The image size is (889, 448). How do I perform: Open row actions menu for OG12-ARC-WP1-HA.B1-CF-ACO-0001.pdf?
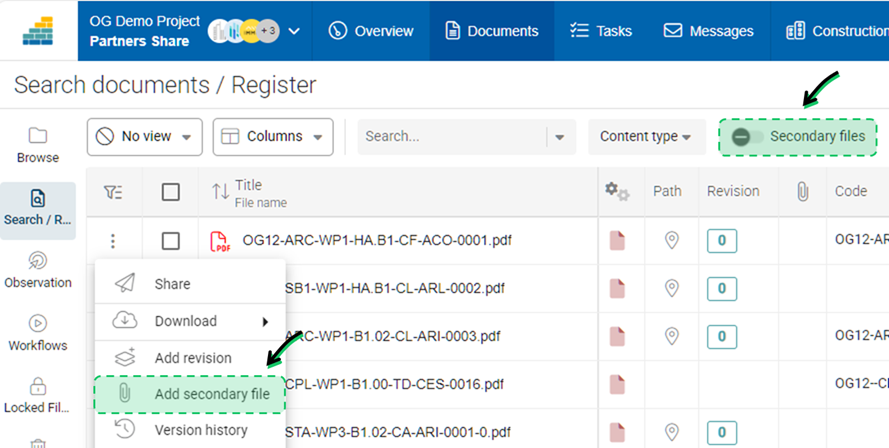point(113,241)
